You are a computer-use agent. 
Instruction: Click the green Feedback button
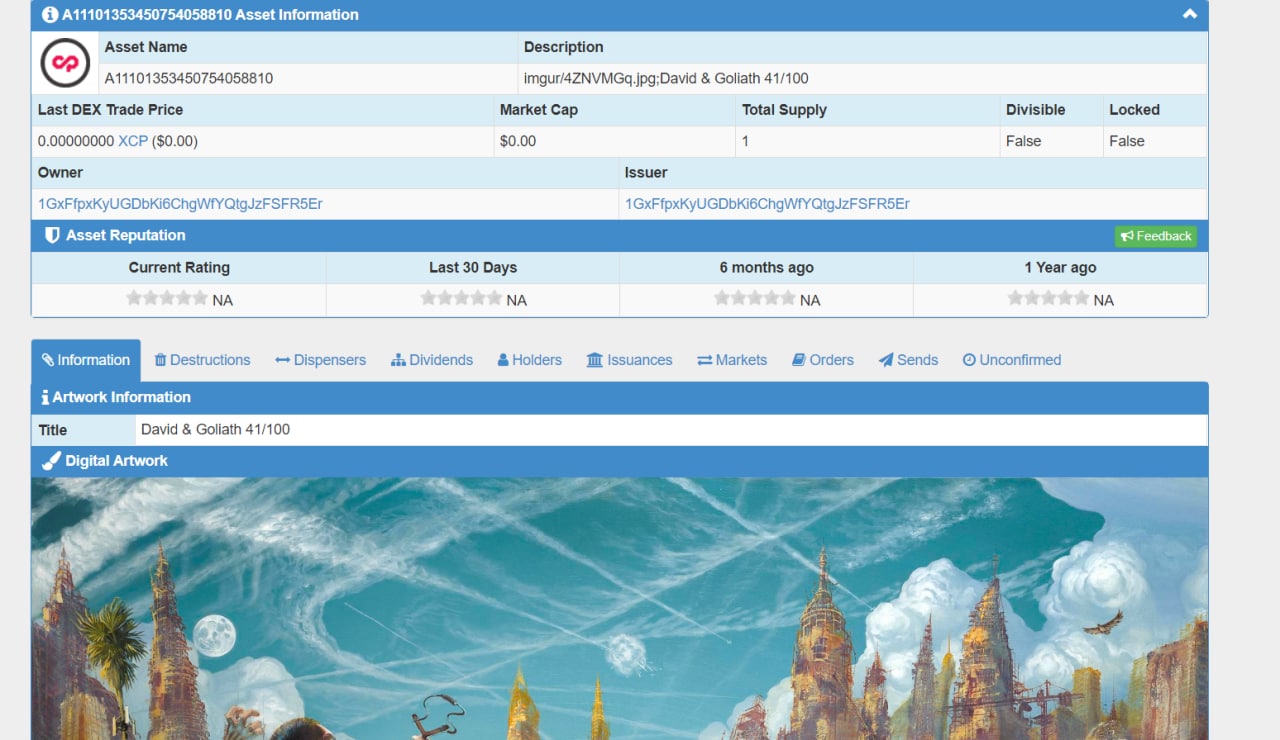tap(1156, 236)
